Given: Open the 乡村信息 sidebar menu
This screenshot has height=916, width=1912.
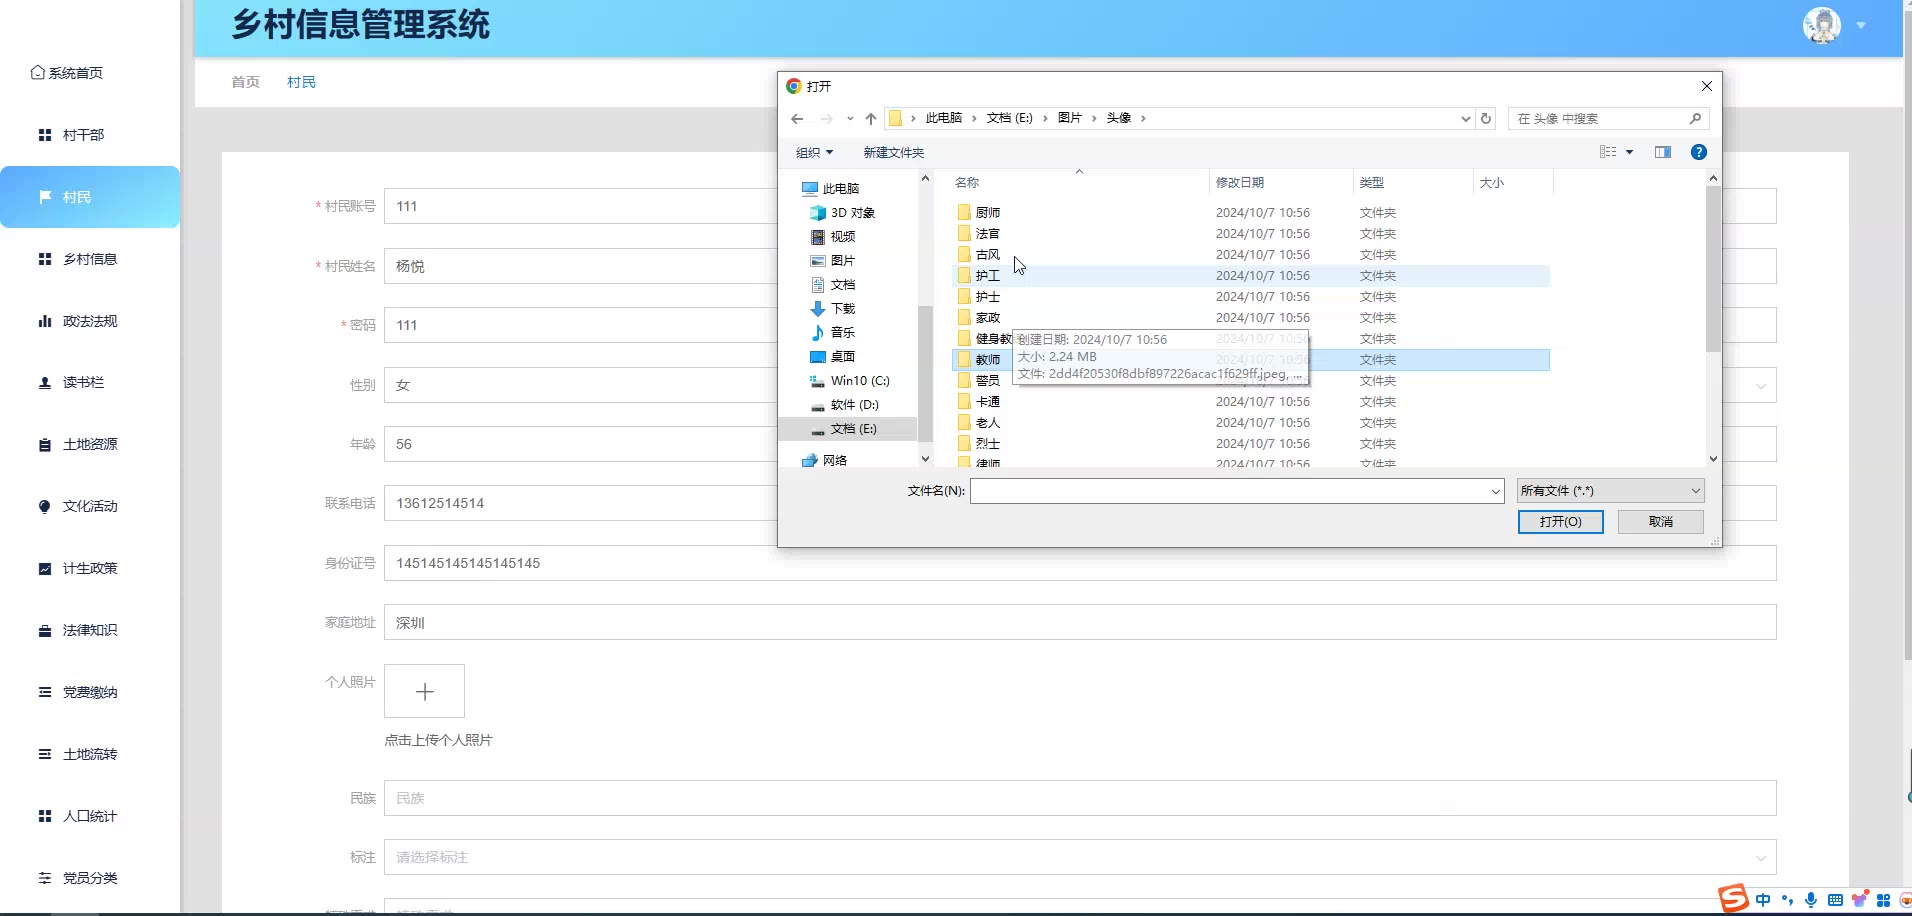Looking at the screenshot, I should pos(89,259).
